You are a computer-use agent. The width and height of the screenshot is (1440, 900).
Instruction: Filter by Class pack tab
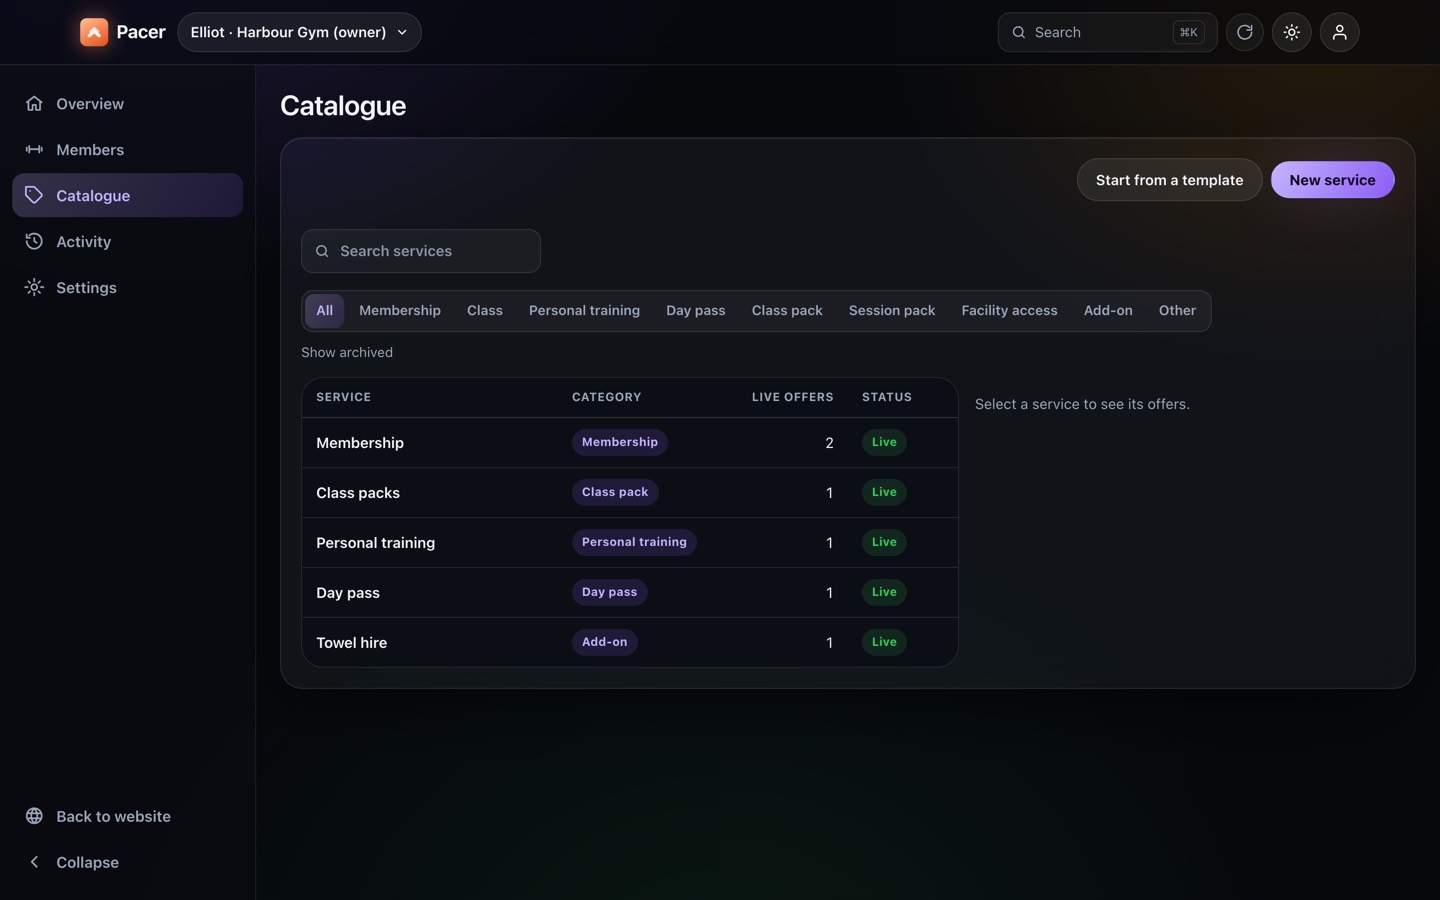(787, 311)
